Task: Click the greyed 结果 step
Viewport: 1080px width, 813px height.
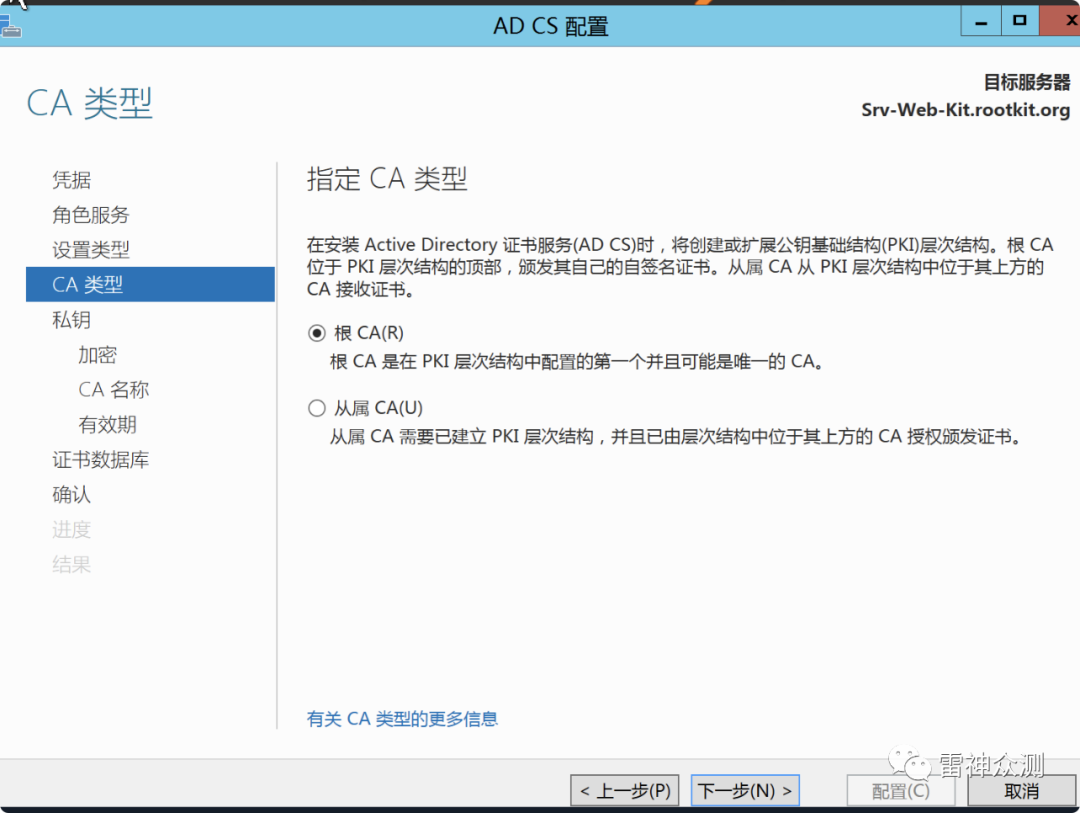Action: coord(72,565)
